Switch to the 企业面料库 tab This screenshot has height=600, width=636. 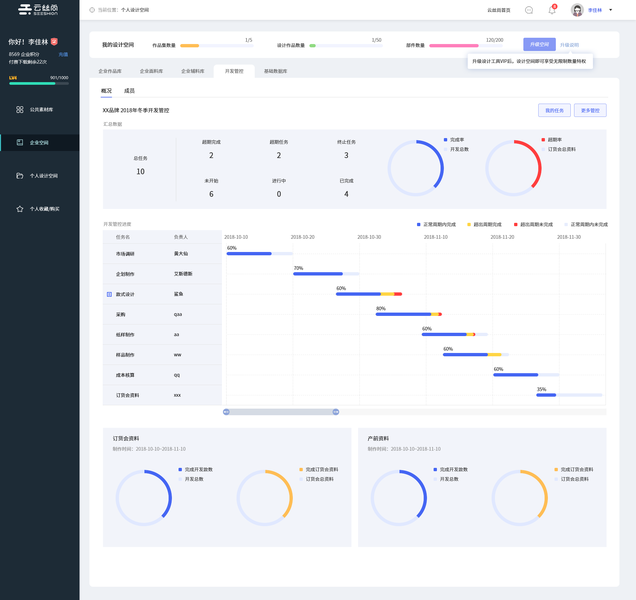[151, 71]
